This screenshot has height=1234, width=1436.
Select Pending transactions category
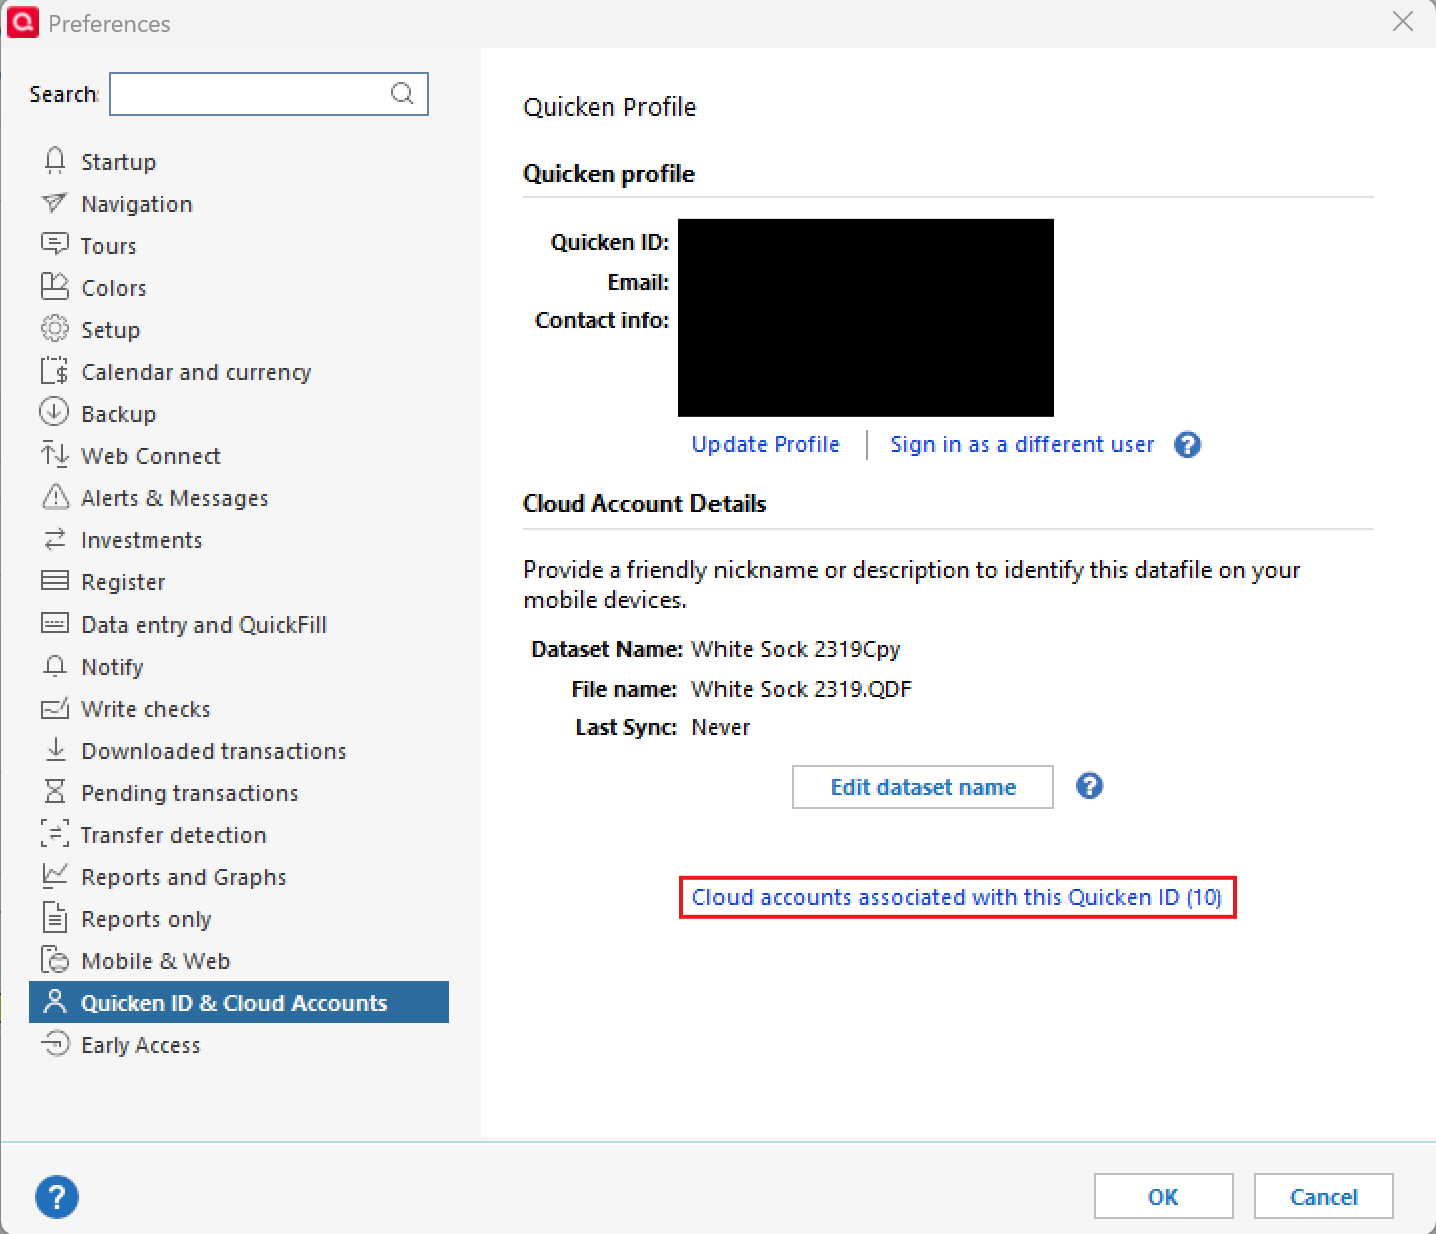click(x=190, y=793)
